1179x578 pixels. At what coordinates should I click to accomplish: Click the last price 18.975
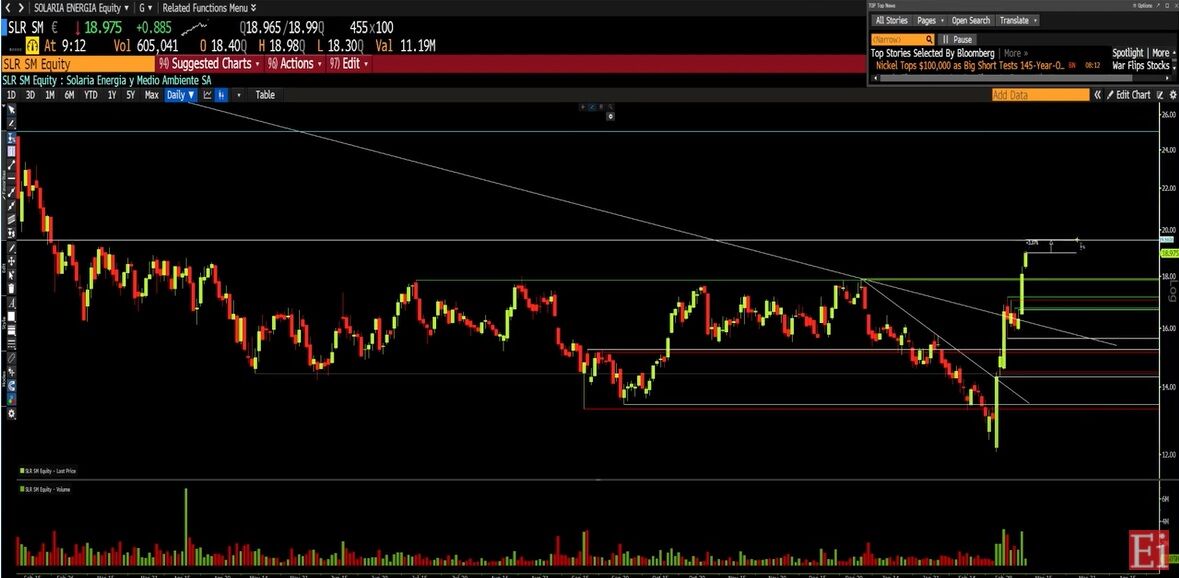102,27
